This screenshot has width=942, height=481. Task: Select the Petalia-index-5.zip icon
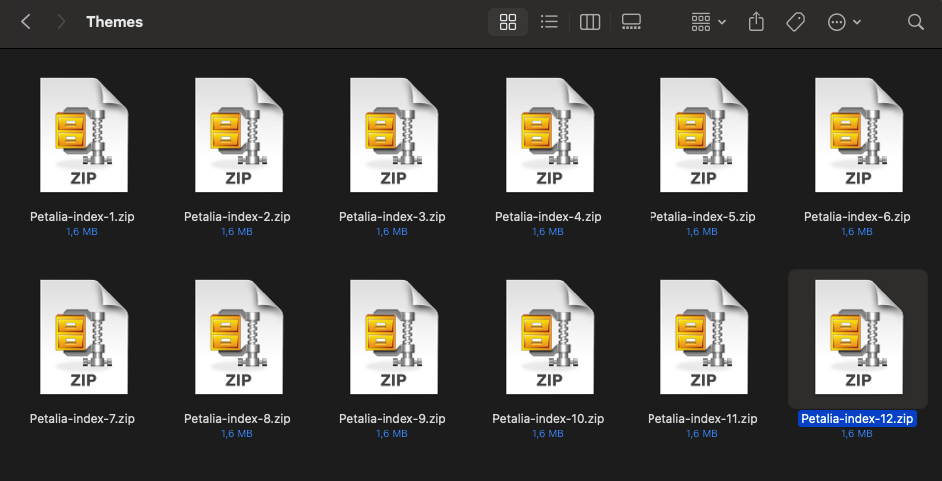coord(703,135)
